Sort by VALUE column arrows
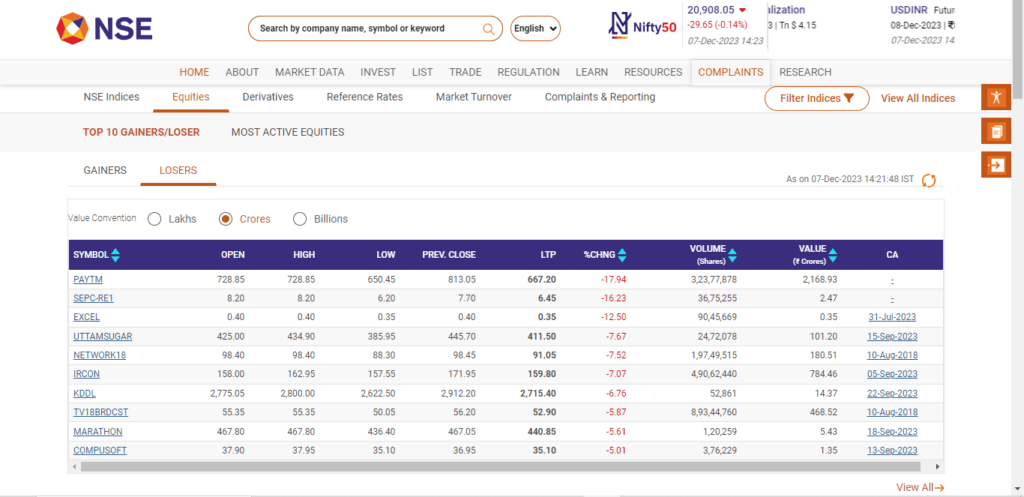The height and width of the screenshot is (497, 1024). [x=833, y=255]
